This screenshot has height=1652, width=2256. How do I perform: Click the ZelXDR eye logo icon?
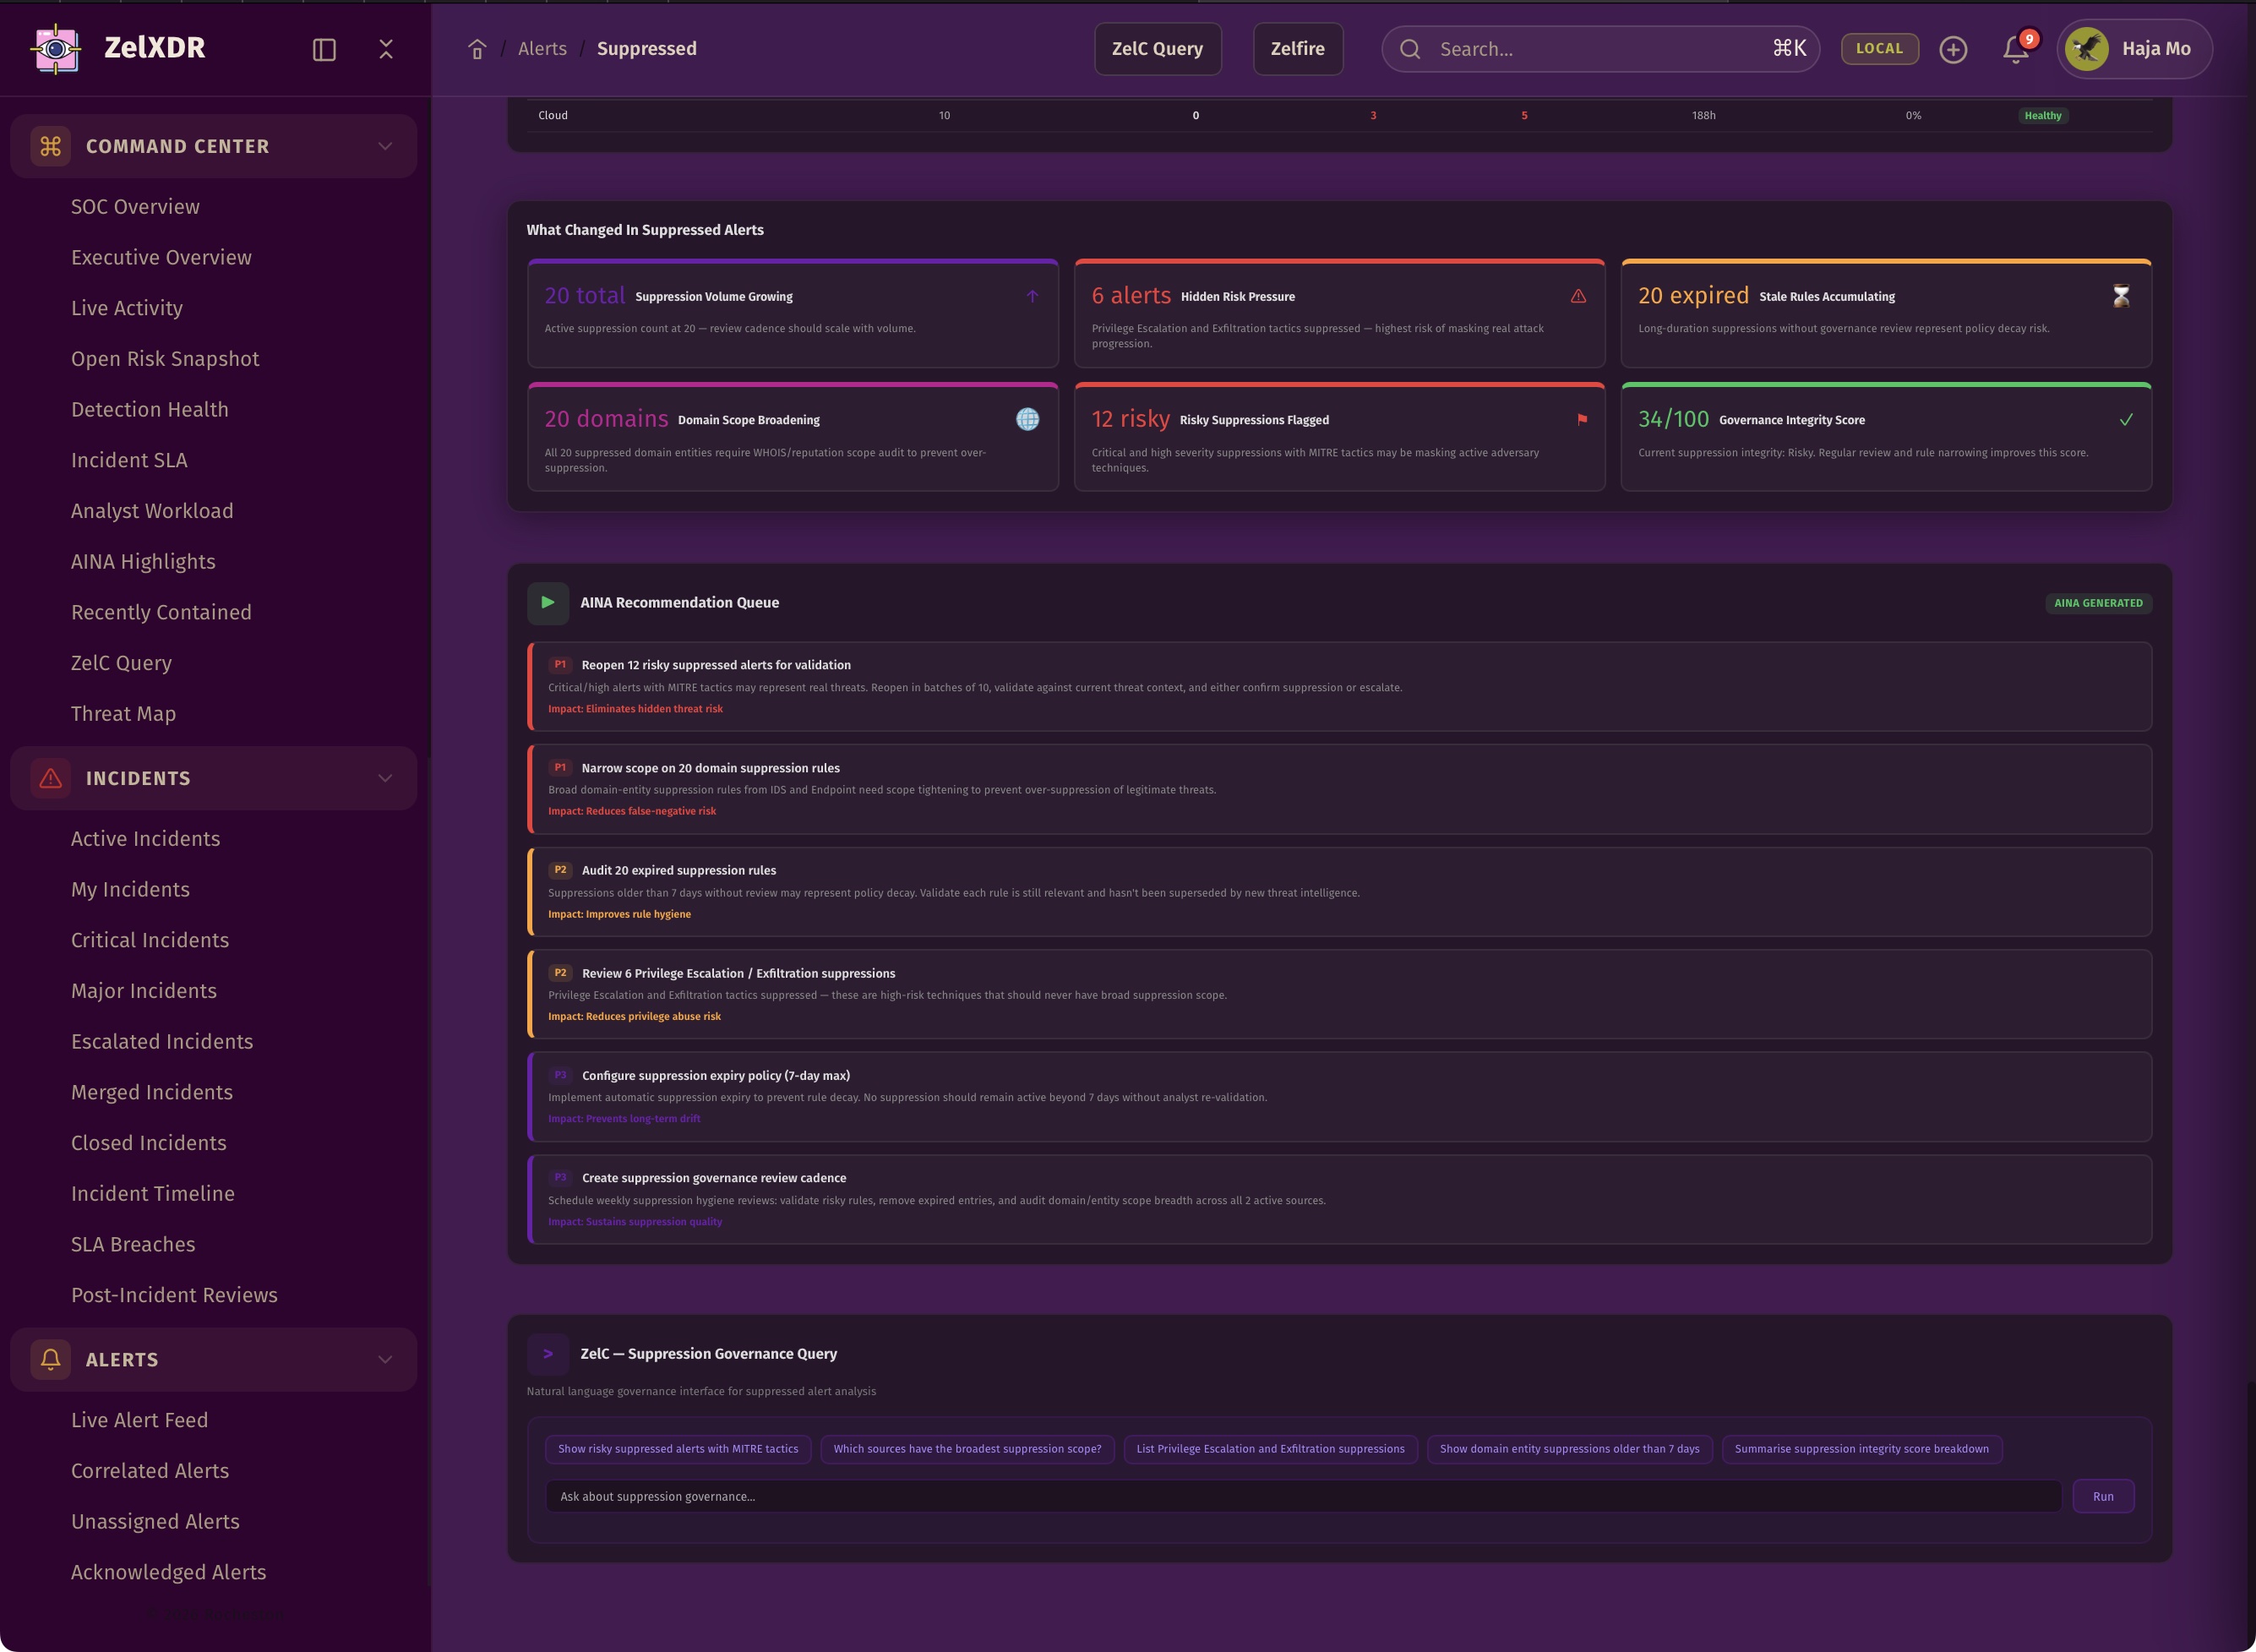point(56,48)
